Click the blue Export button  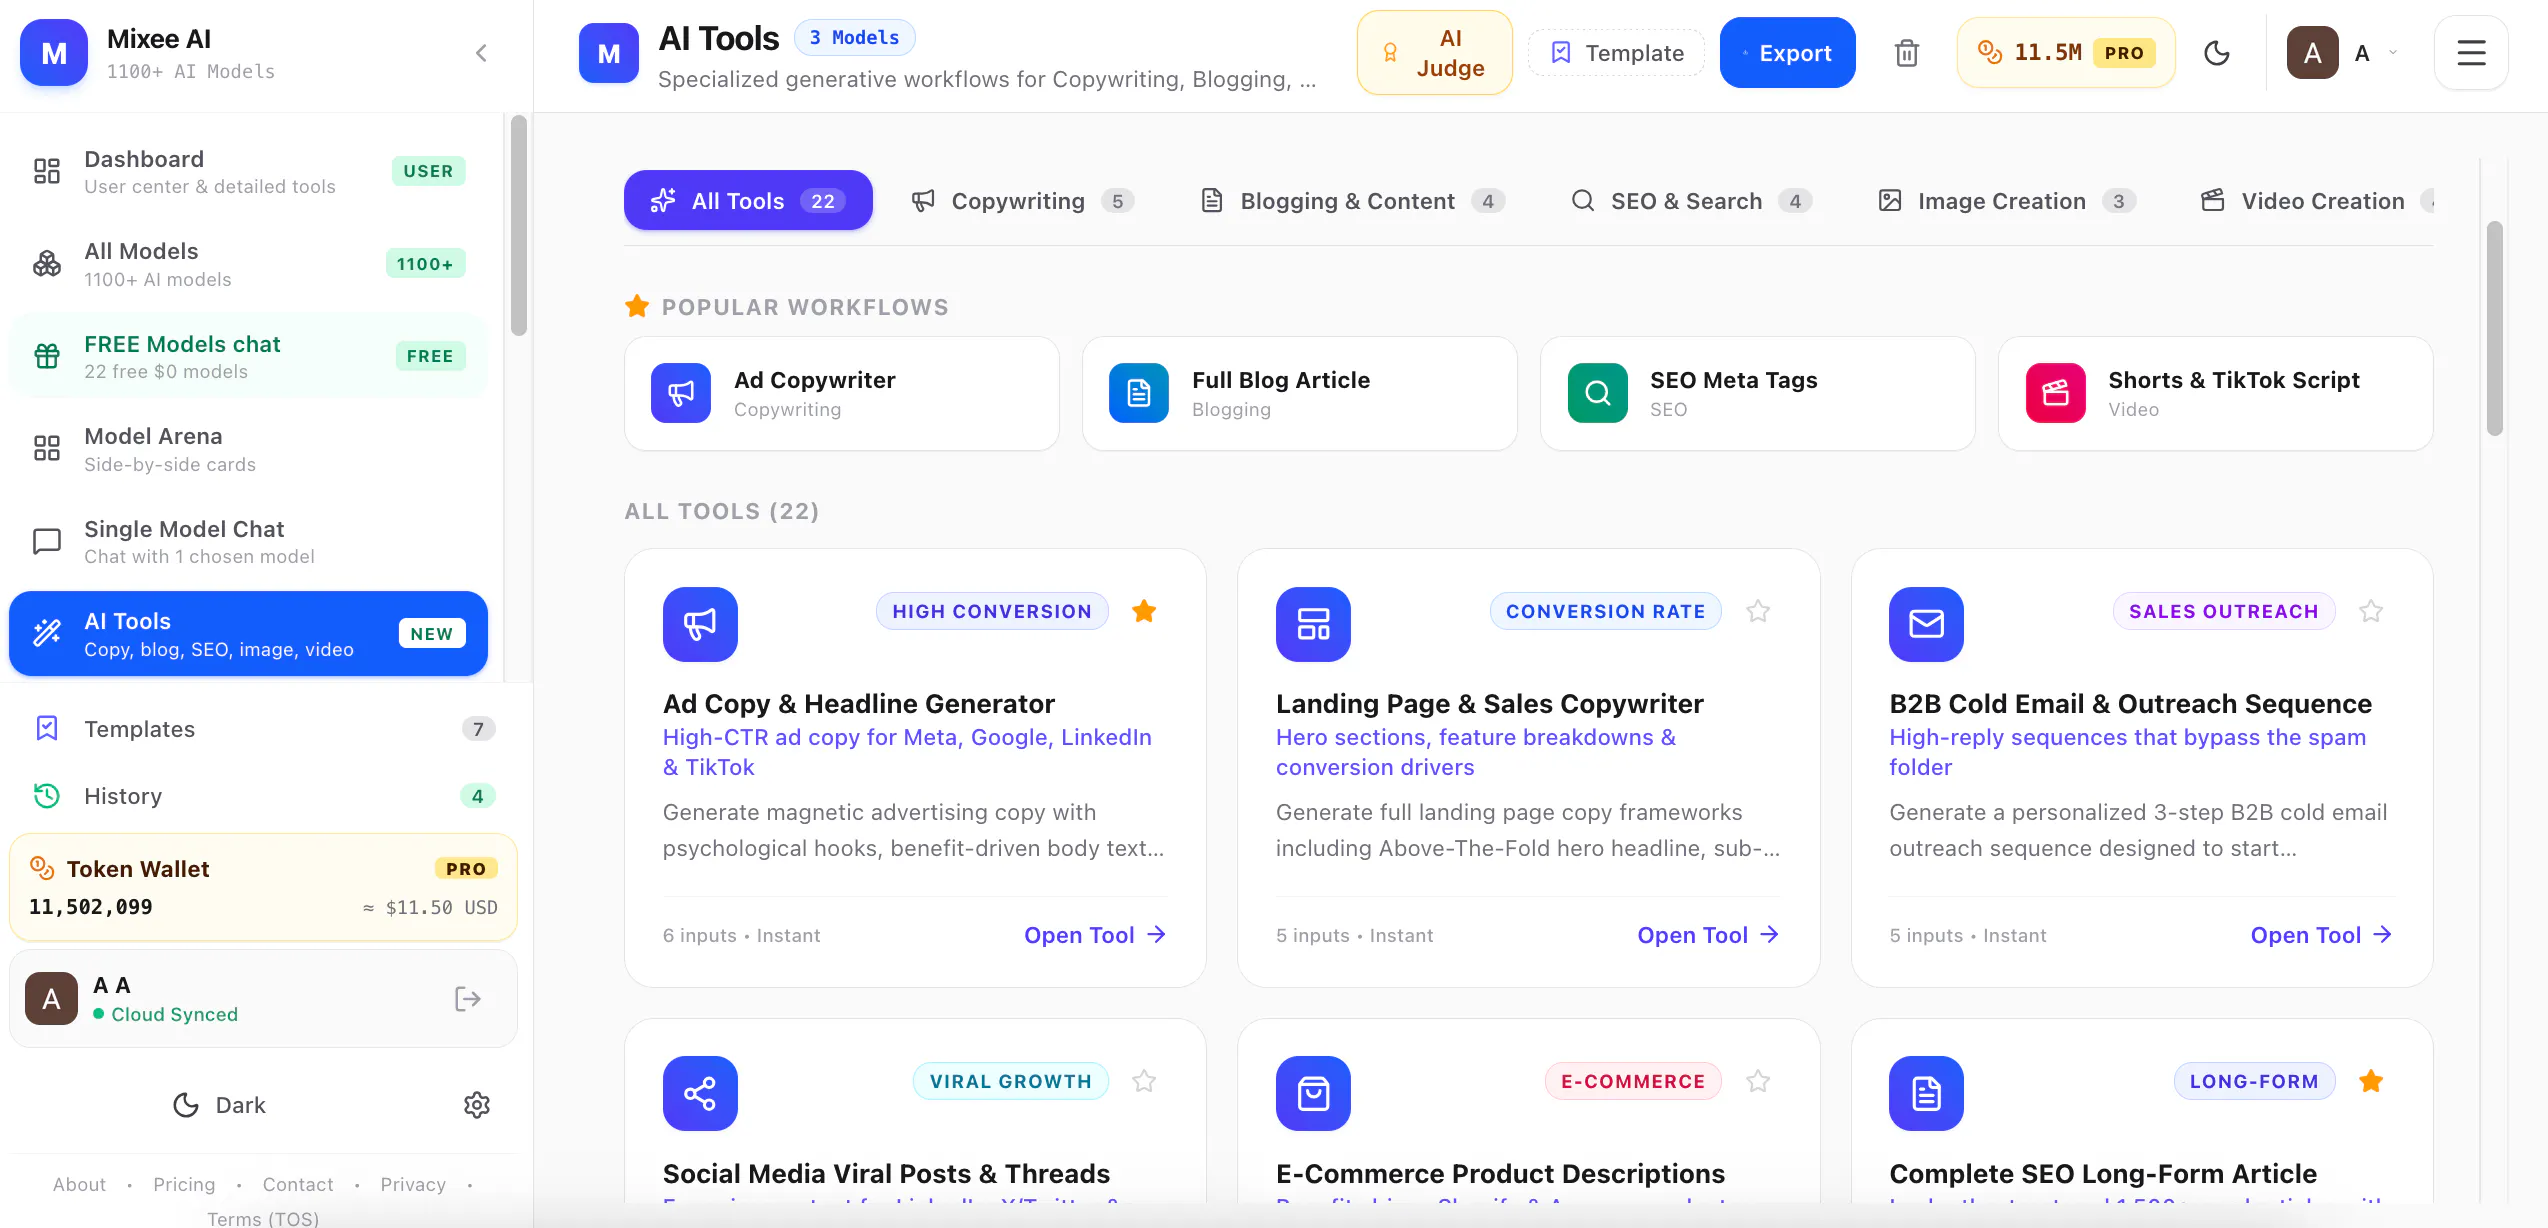[x=1787, y=53]
